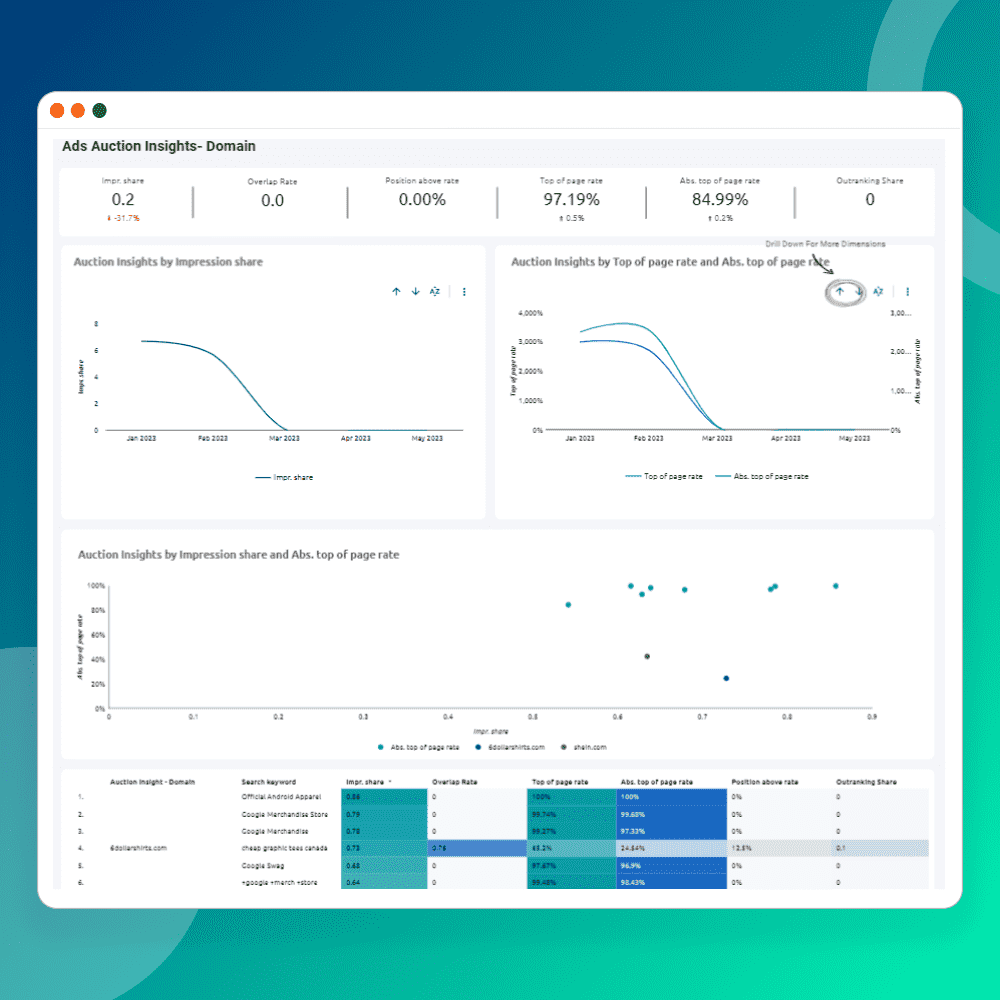Sort table by Outranking Share header
1000x1000 pixels.
pyautogui.click(x=866, y=782)
